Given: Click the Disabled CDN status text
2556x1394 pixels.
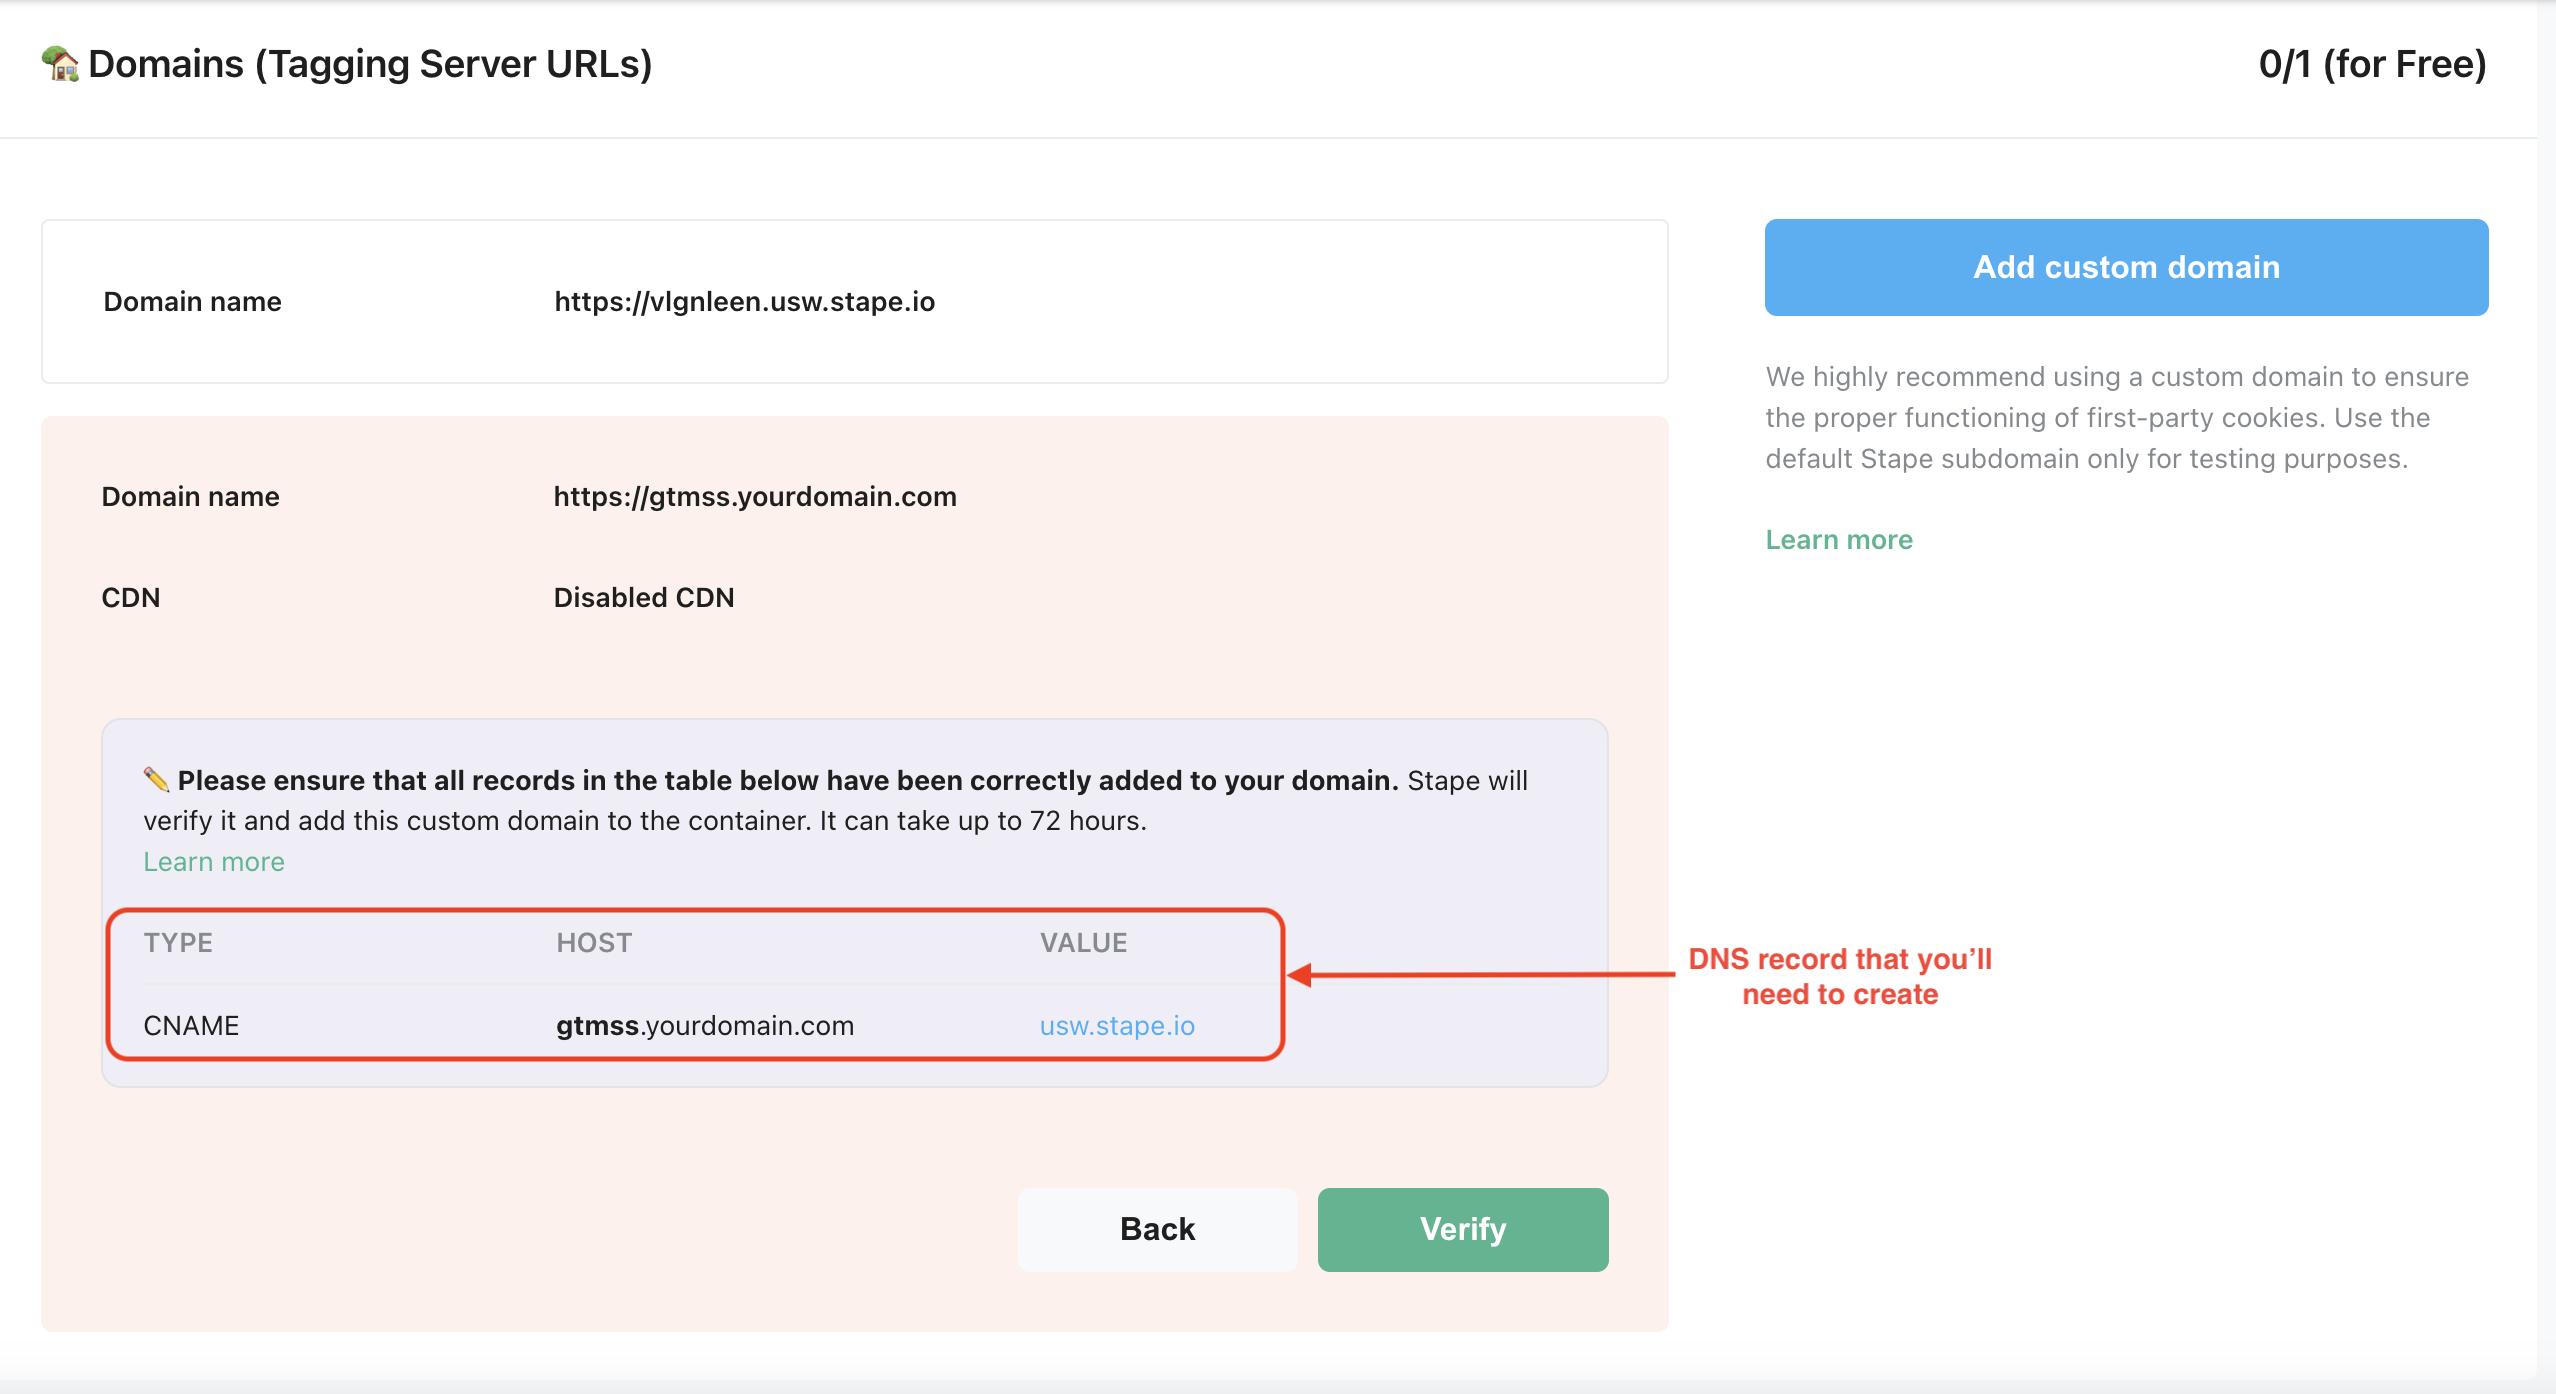Looking at the screenshot, I should click(644, 598).
